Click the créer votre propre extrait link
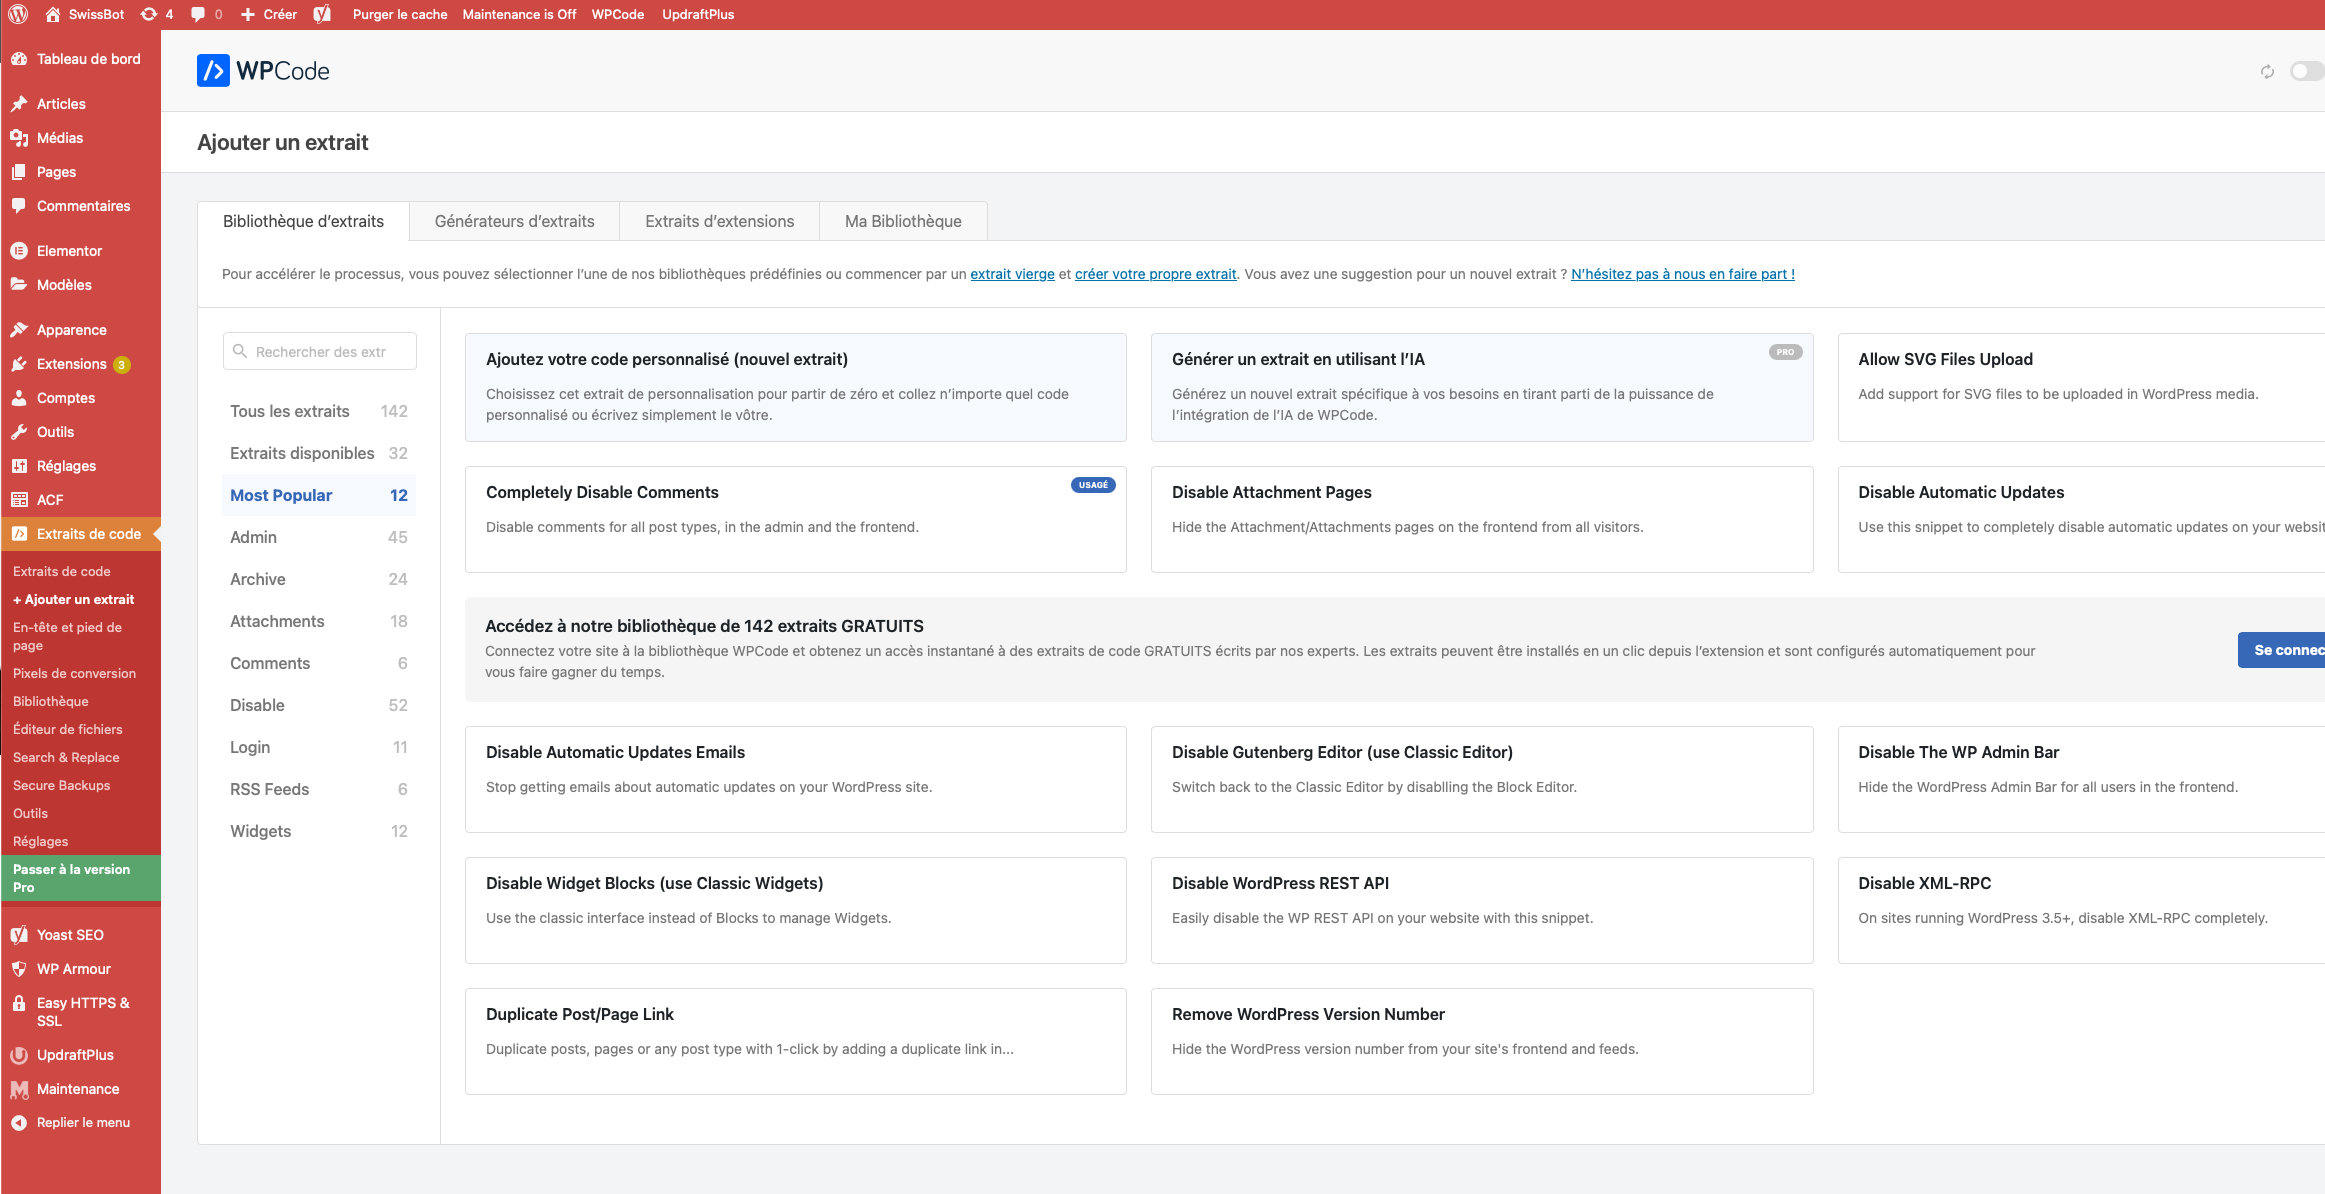 [1155, 273]
